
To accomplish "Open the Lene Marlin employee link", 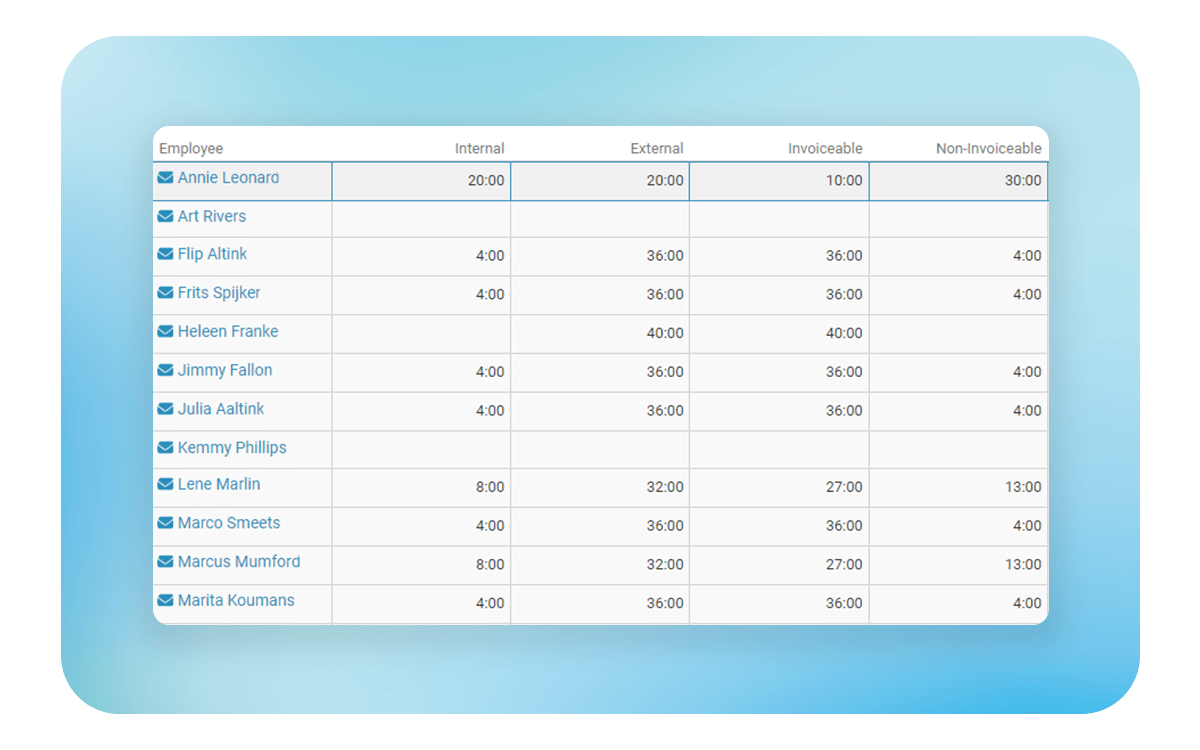I will (219, 484).
